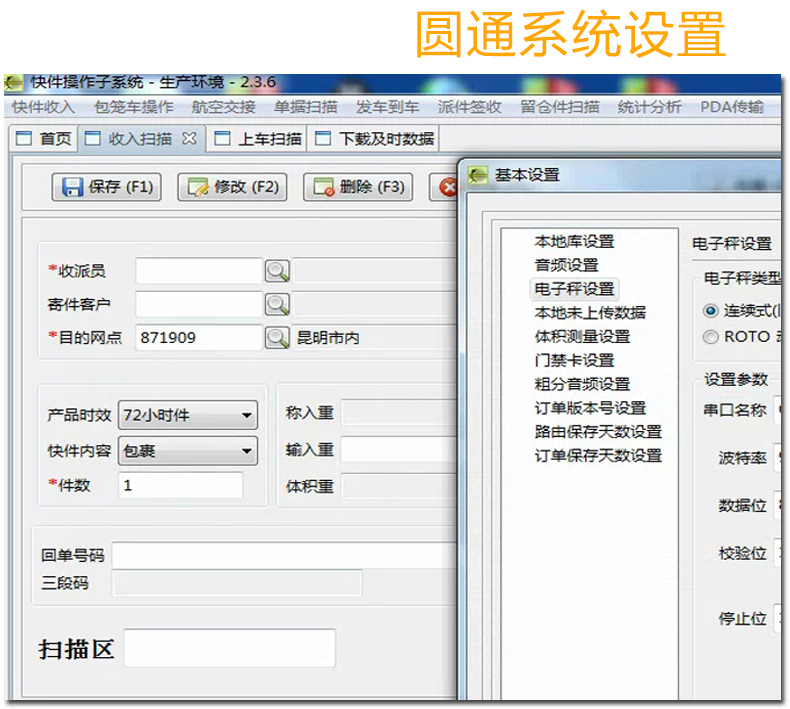The width and height of the screenshot is (790, 709).
Task: Click the 寄件客户 input field
Action: coord(199,304)
